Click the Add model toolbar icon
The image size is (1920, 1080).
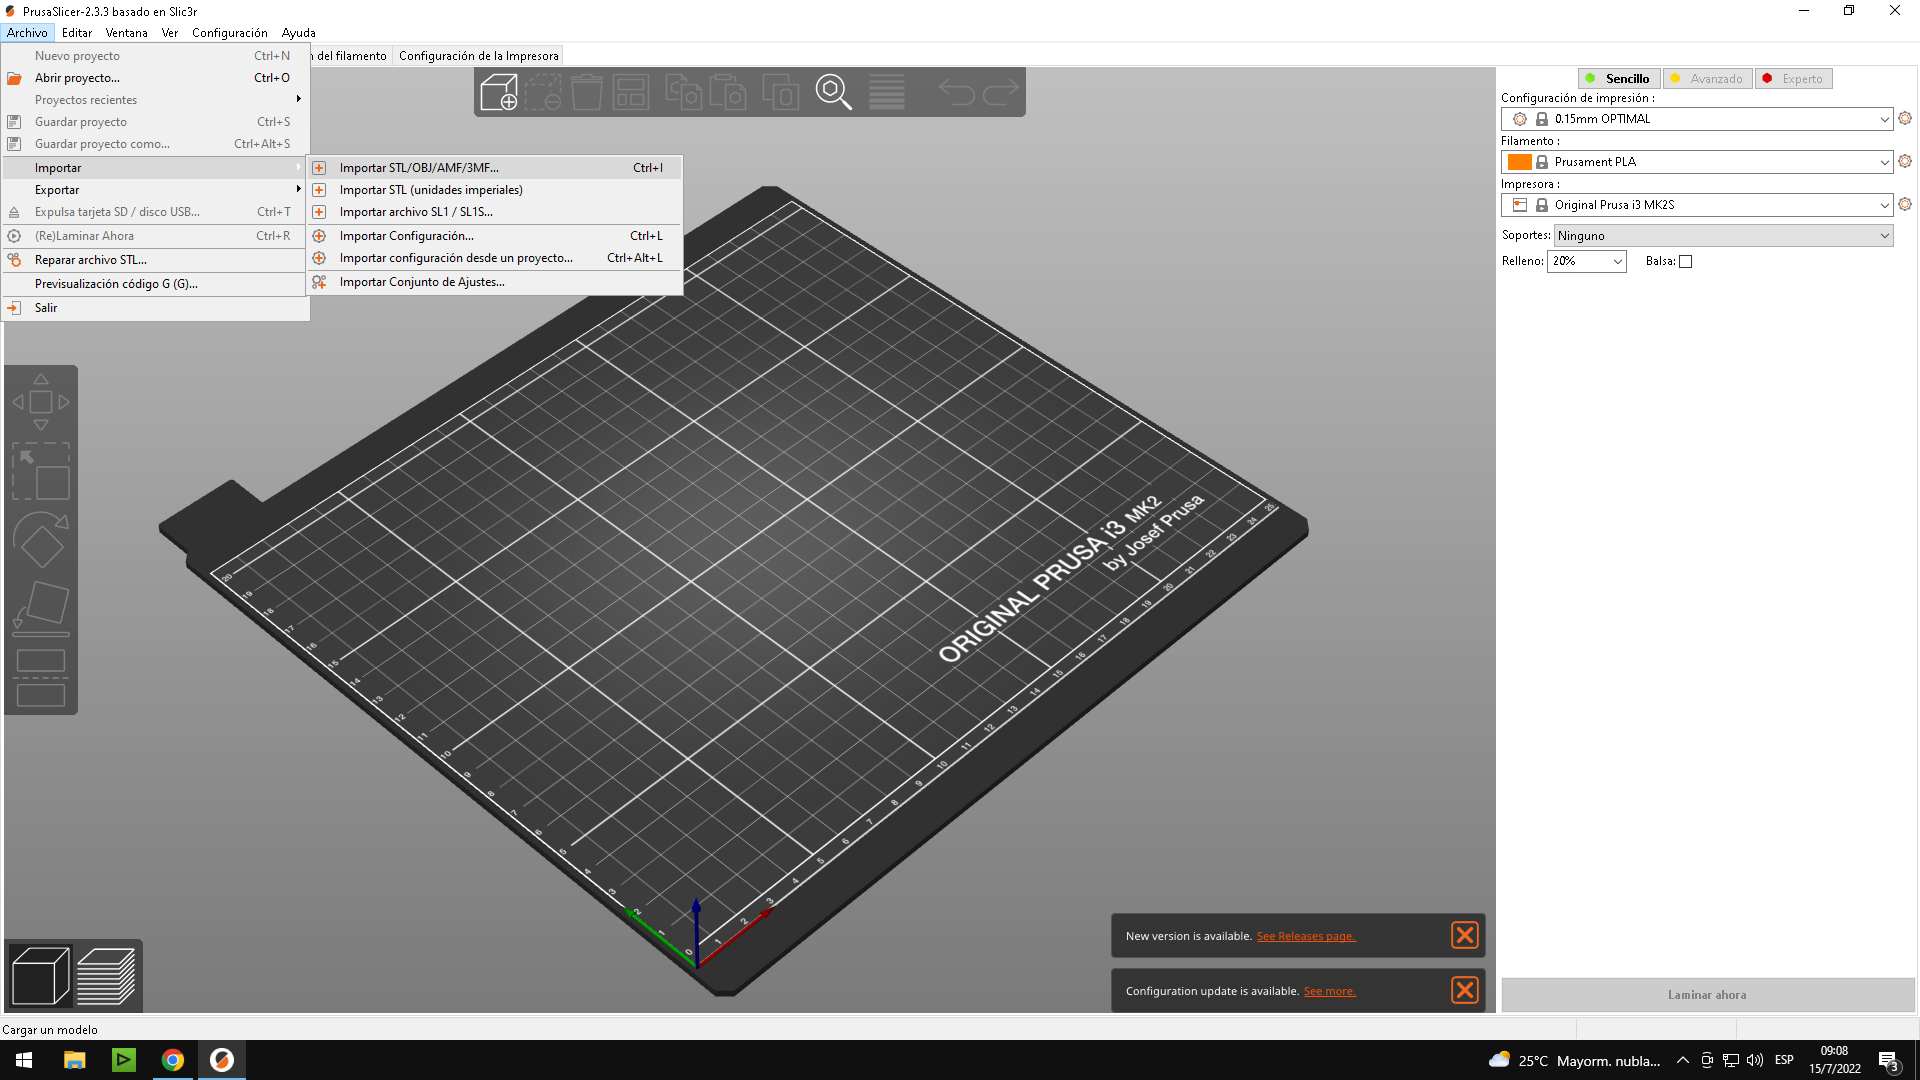(499, 92)
